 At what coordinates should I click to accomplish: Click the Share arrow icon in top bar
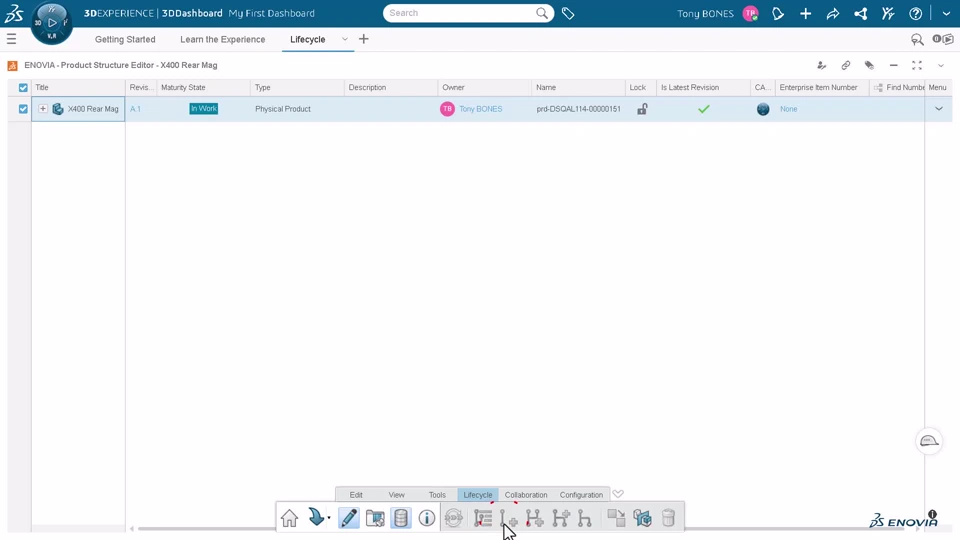point(833,13)
